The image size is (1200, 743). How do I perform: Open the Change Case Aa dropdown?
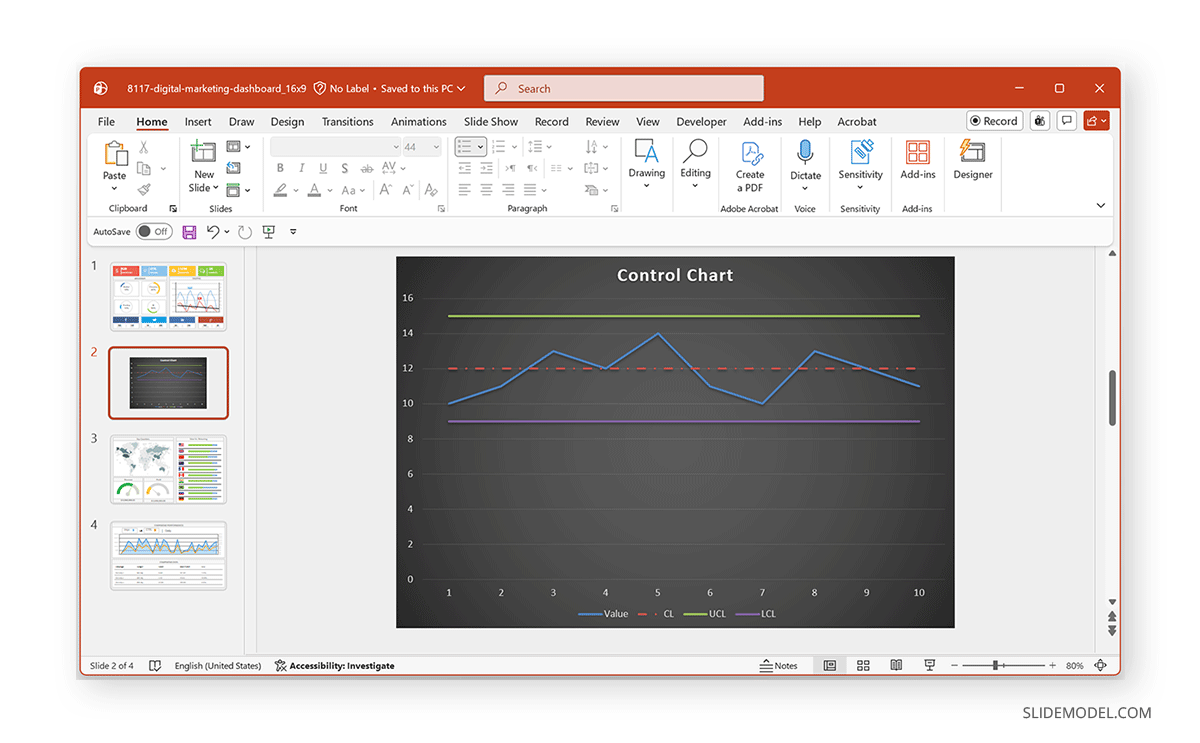(x=353, y=189)
